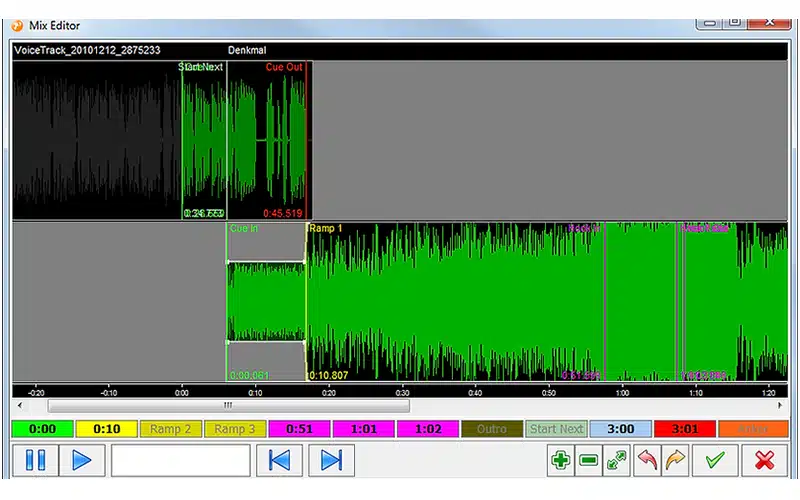Click the VoiceTrack_20101212_2875233 track title
The height and width of the screenshot is (500, 800).
click(87, 50)
